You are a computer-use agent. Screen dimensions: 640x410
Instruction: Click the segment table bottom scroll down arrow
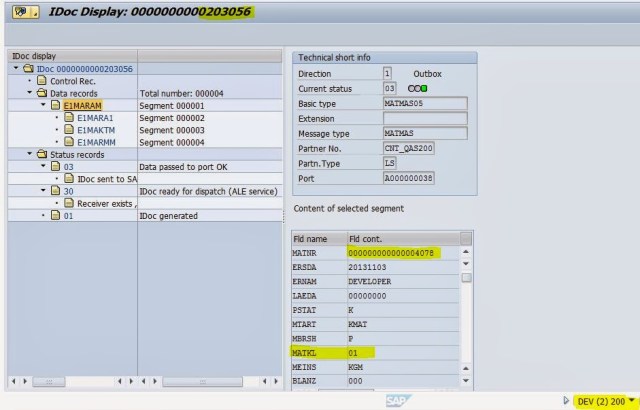[466, 381]
